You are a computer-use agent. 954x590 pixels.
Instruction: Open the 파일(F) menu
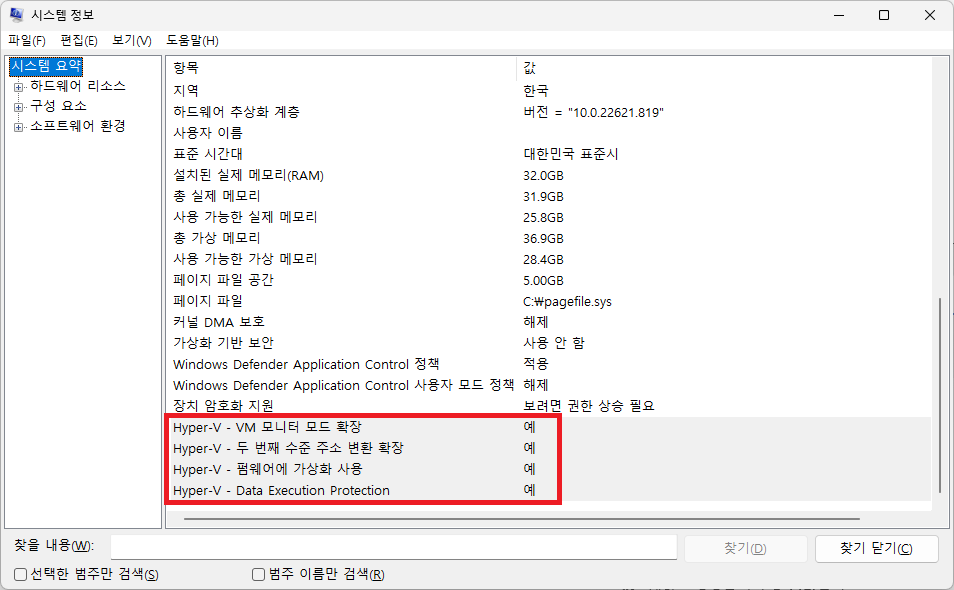[27, 41]
